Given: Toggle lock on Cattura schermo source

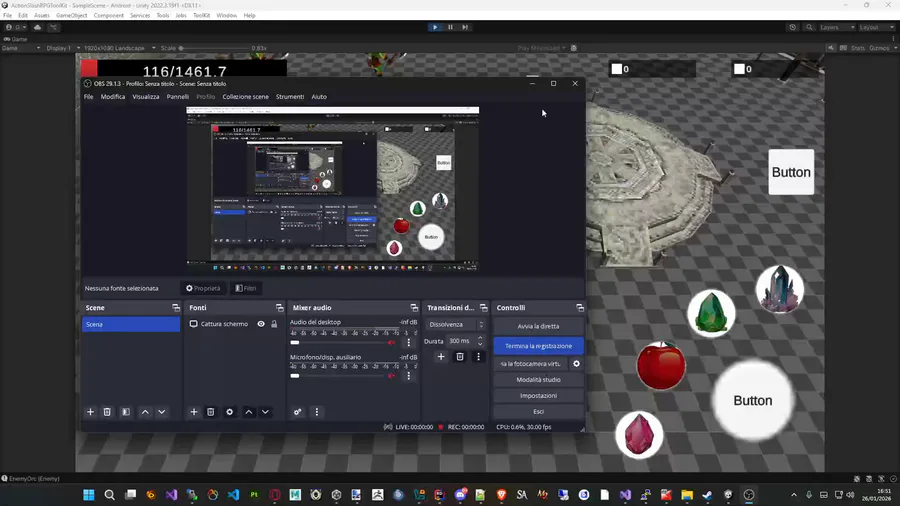Looking at the screenshot, I should coord(274,324).
